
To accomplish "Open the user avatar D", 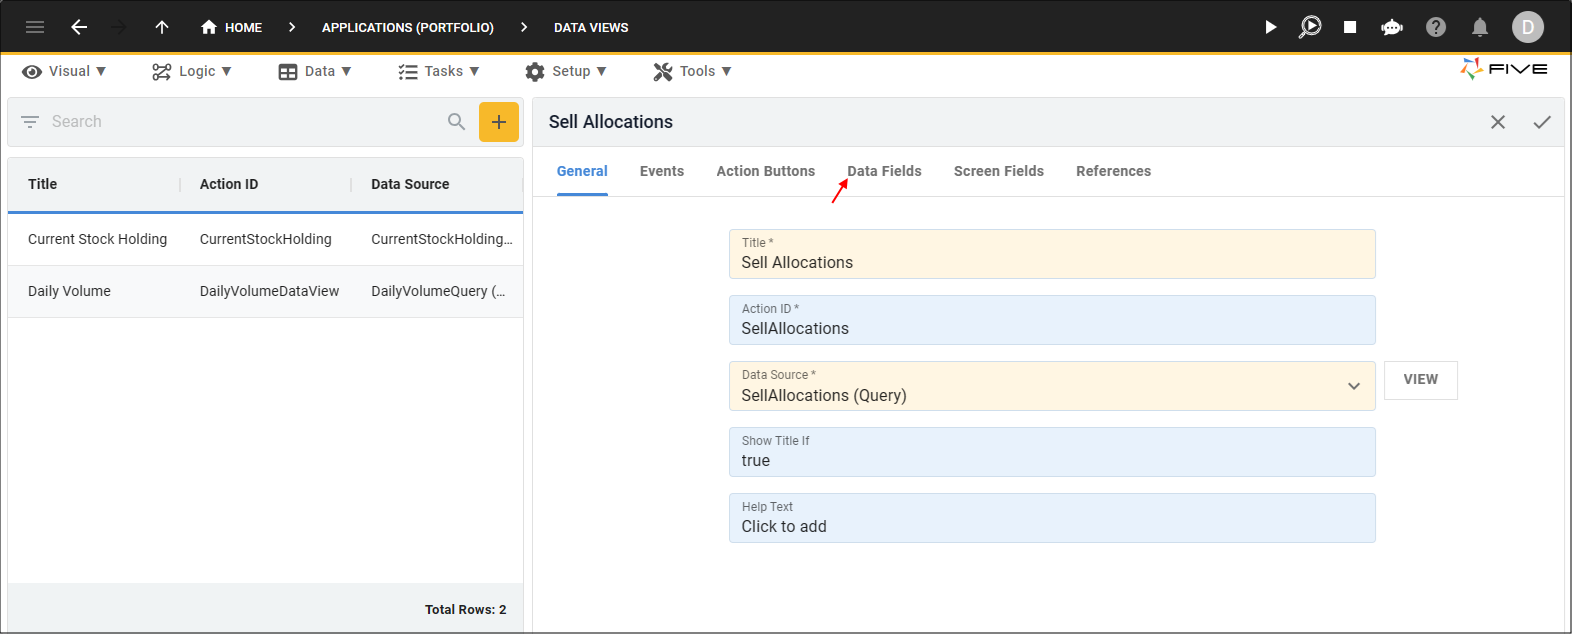I will point(1527,27).
